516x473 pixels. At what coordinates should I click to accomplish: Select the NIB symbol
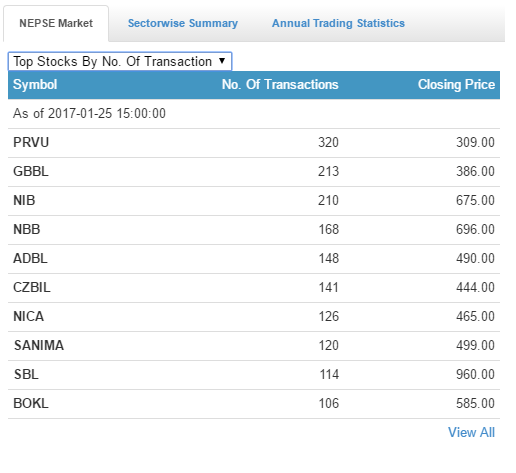click(x=24, y=201)
